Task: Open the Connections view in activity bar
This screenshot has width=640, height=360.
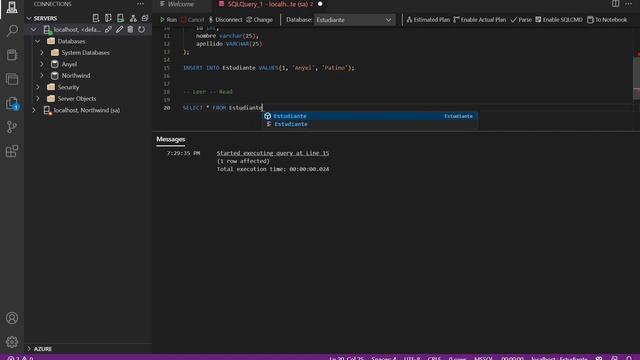Action: tap(12, 7)
